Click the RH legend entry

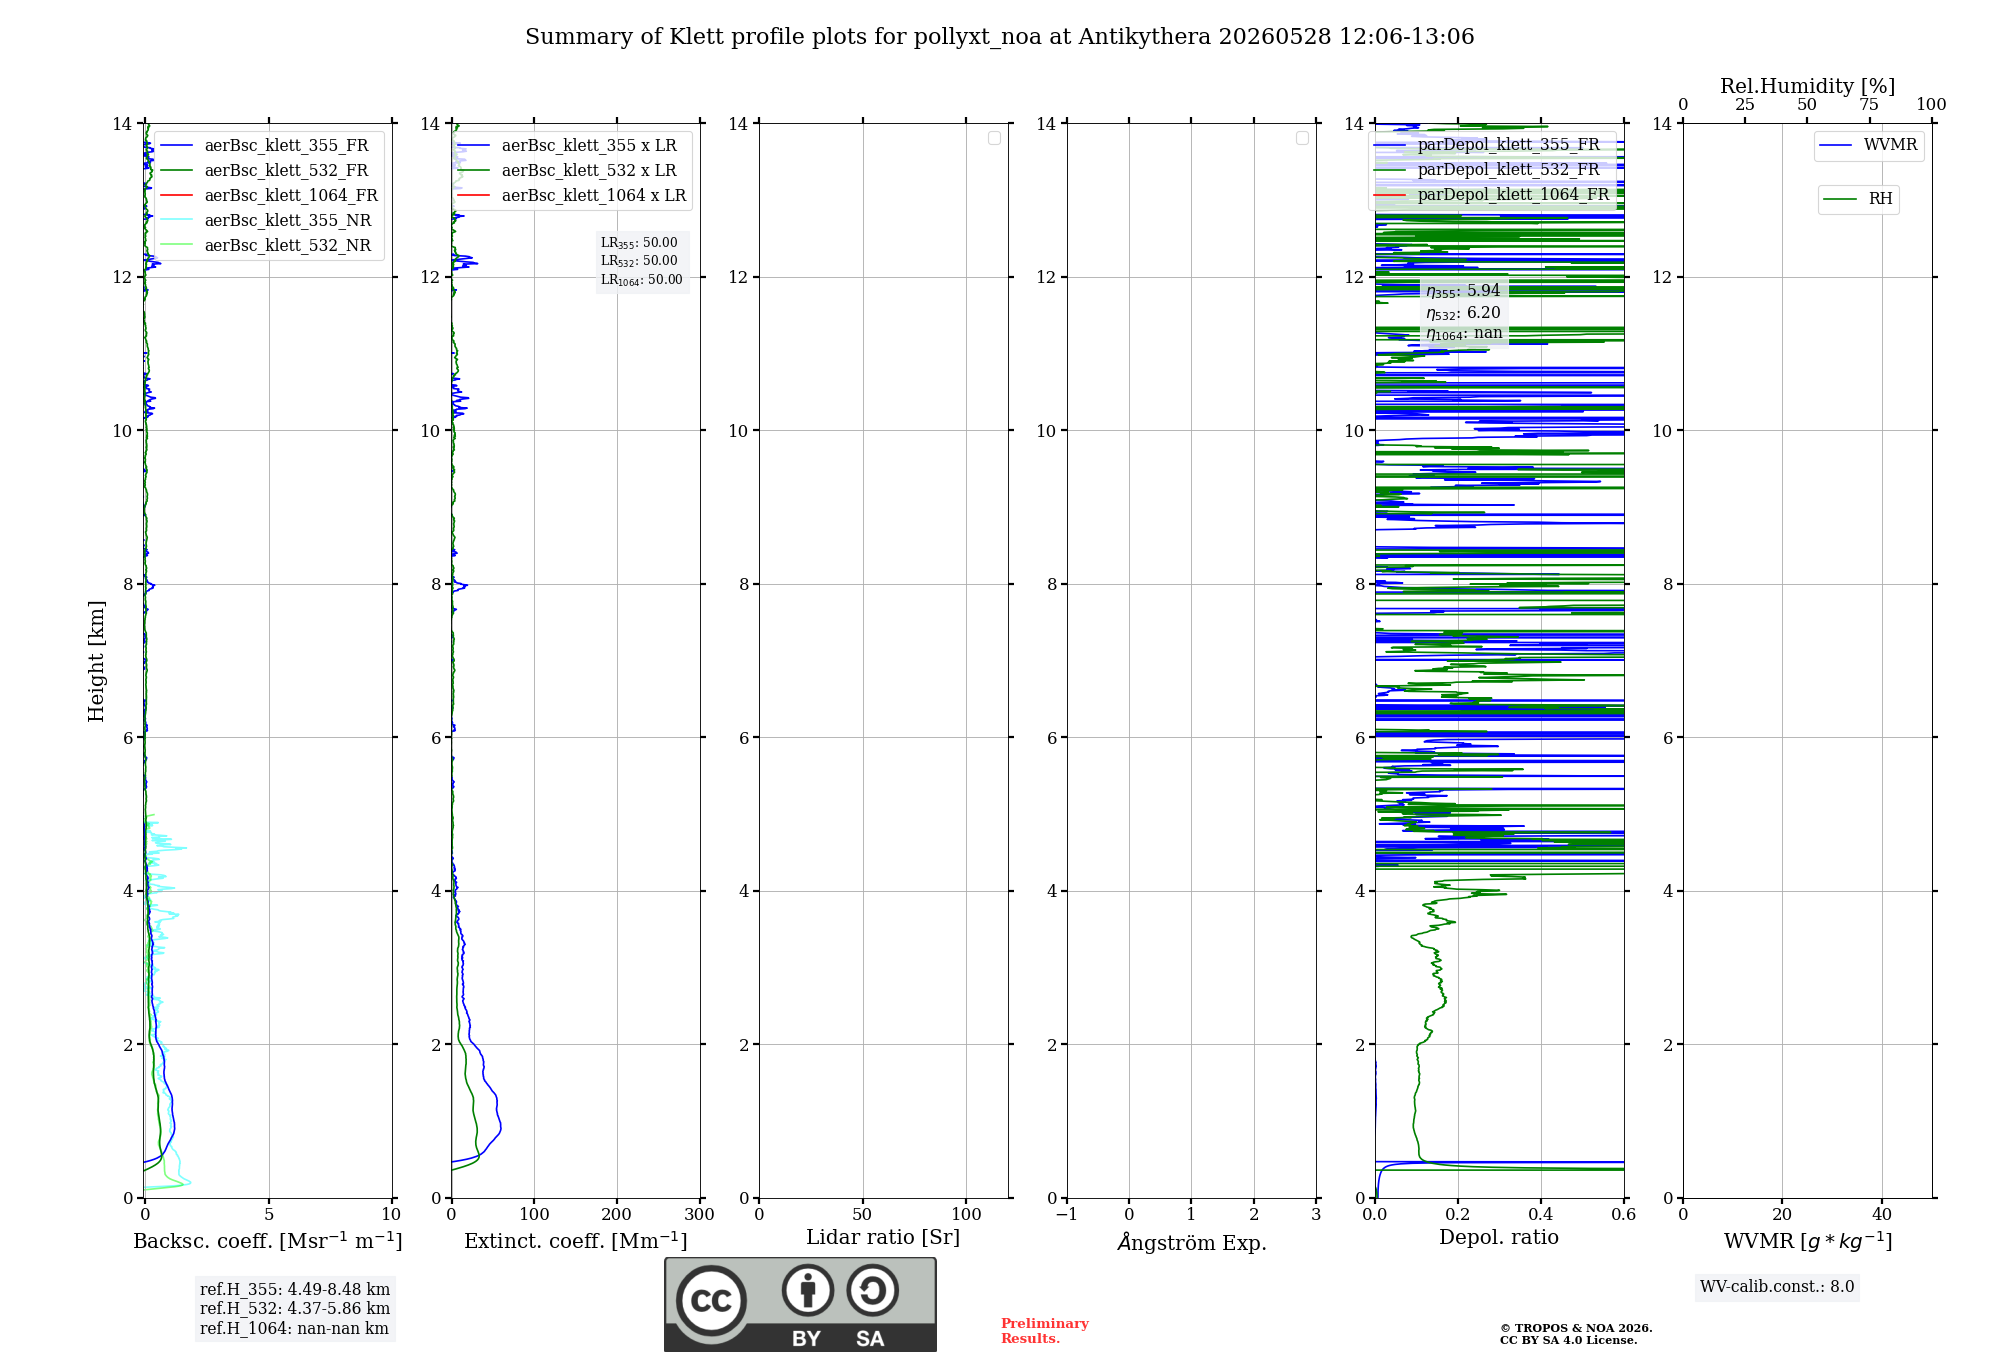(1859, 199)
